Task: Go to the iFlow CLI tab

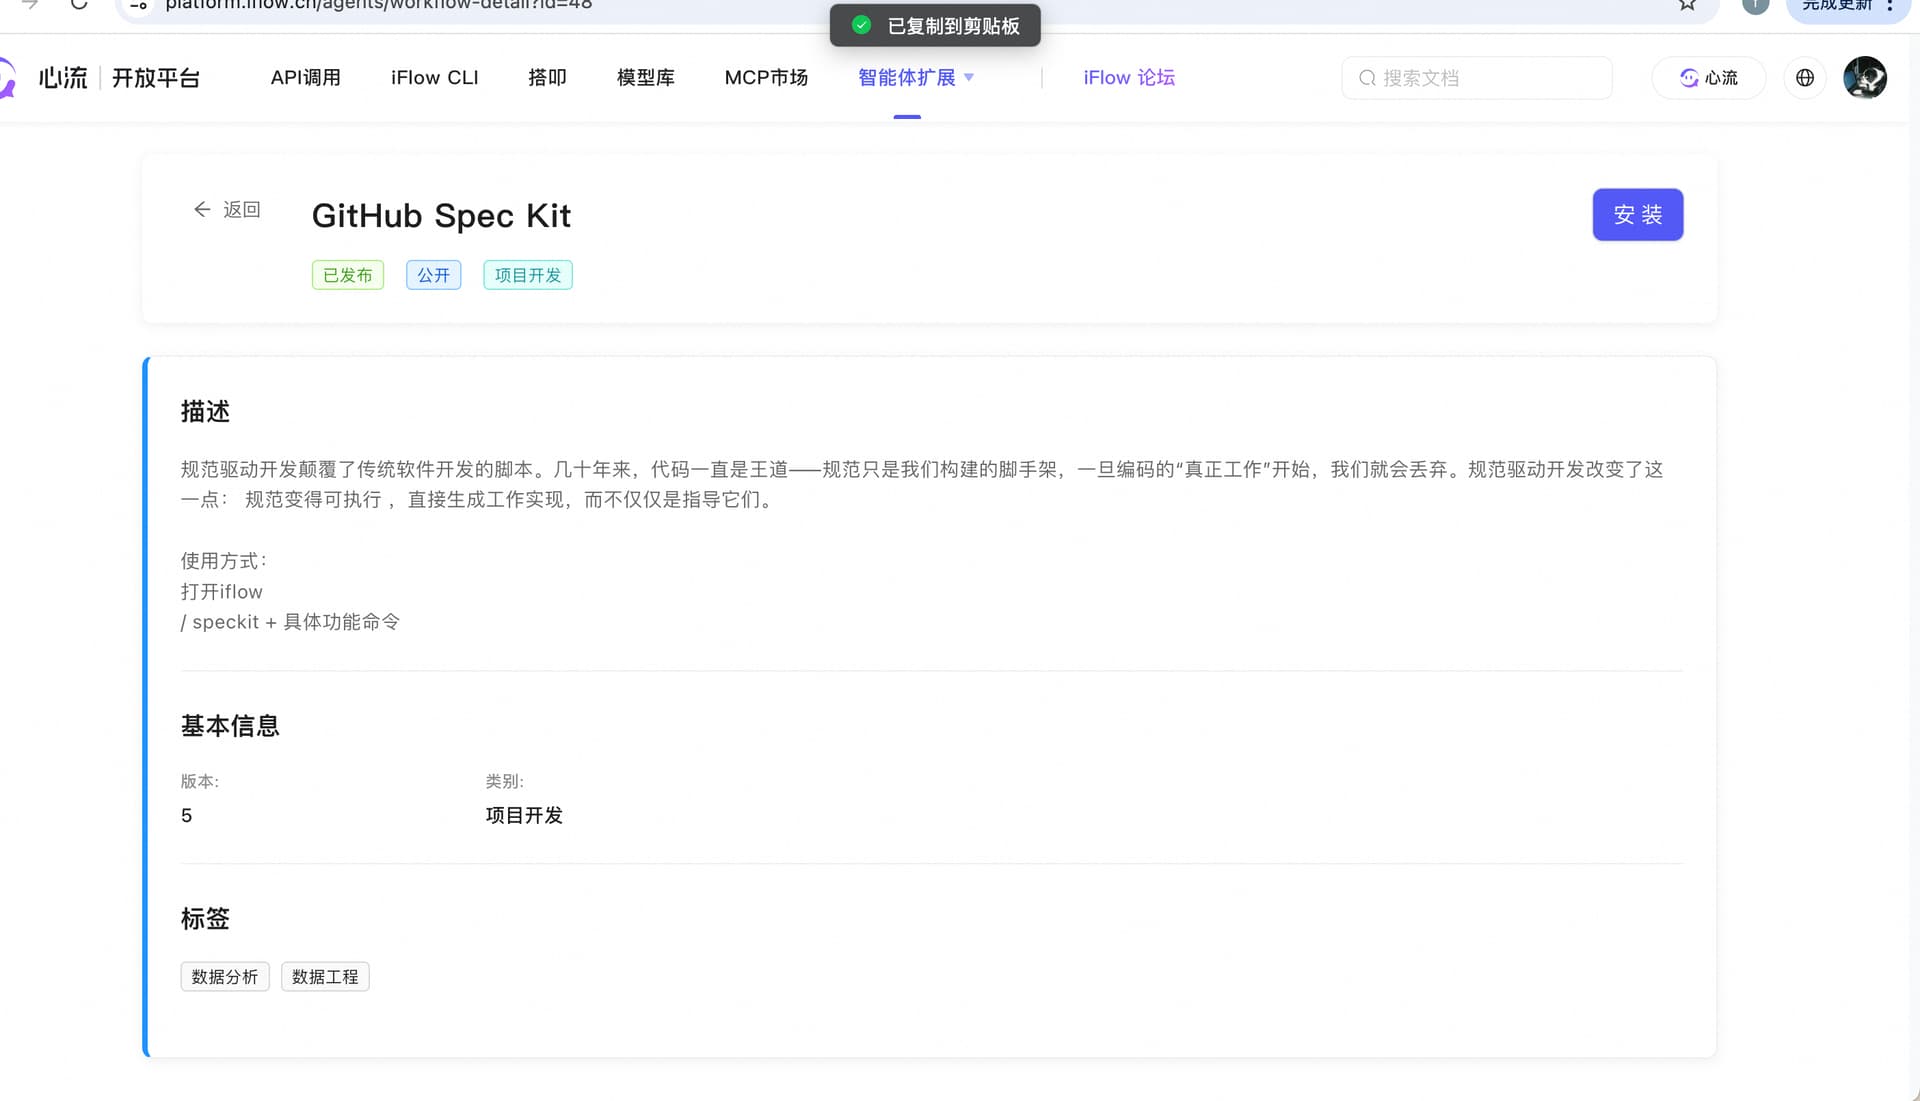Action: (x=434, y=78)
